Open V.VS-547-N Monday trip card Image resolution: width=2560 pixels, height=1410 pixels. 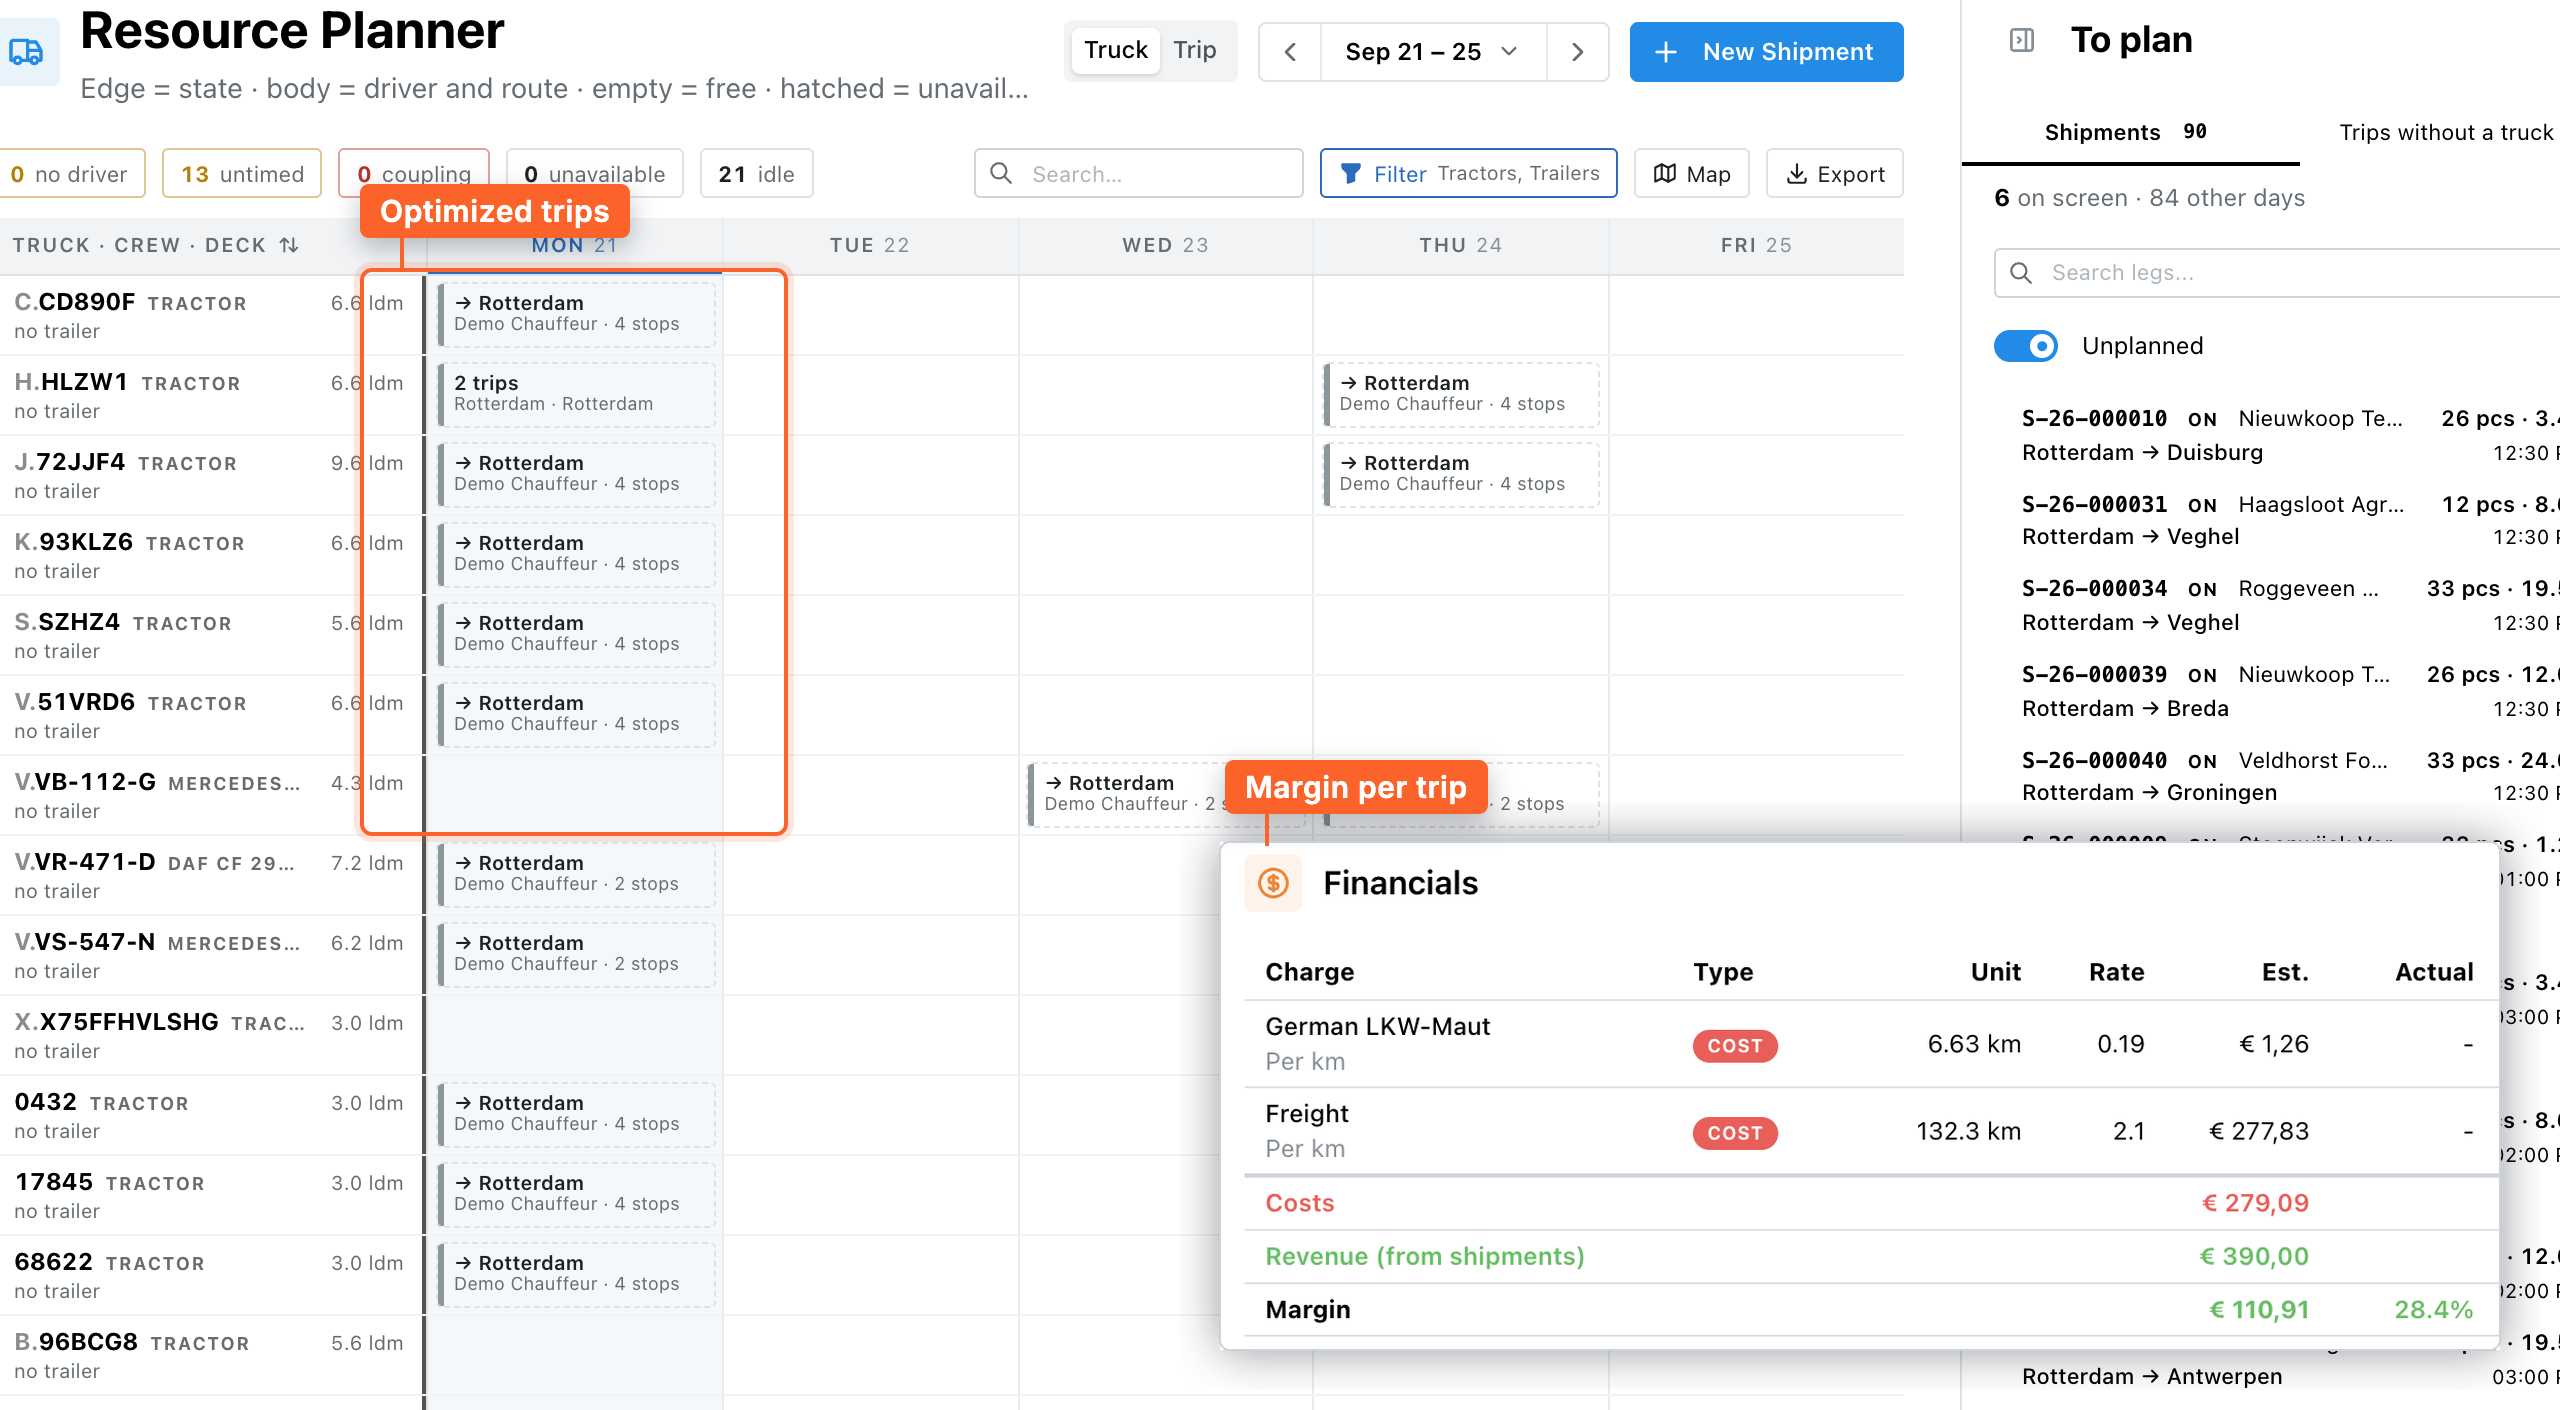pos(577,954)
